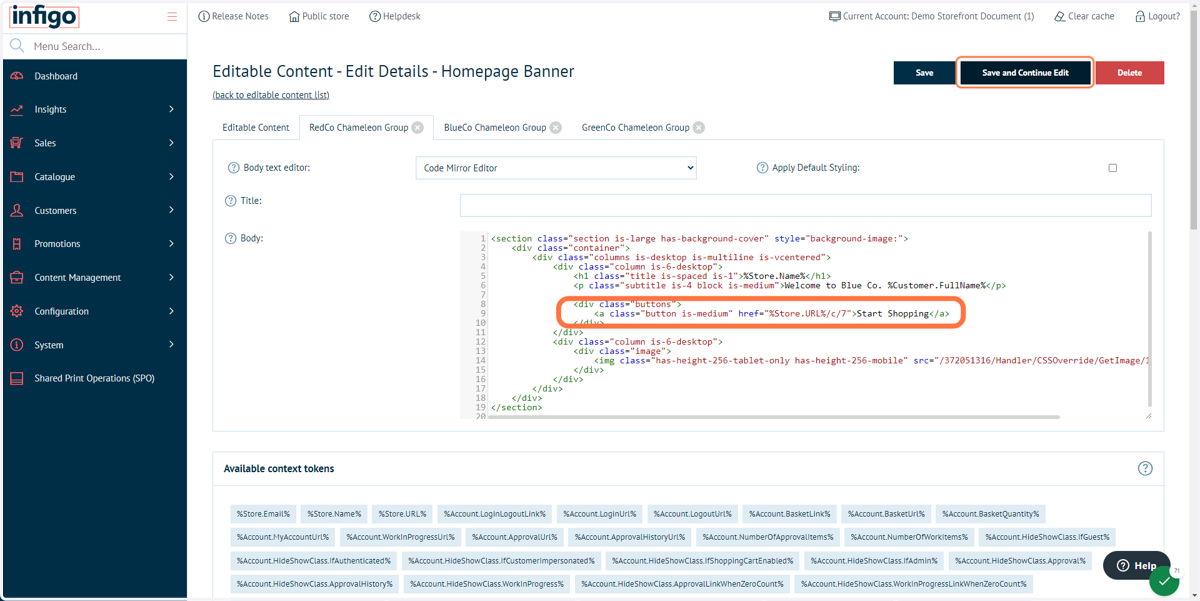Click Save and Continue Edit button
1200x601 pixels.
1025,73
